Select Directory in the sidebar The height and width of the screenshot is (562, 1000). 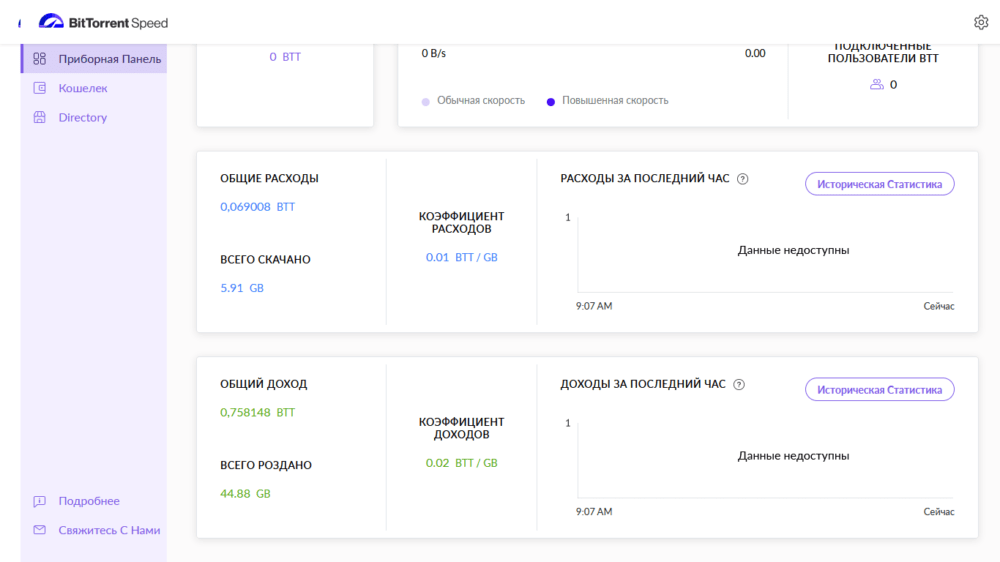pyautogui.click(x=82, y=117)
